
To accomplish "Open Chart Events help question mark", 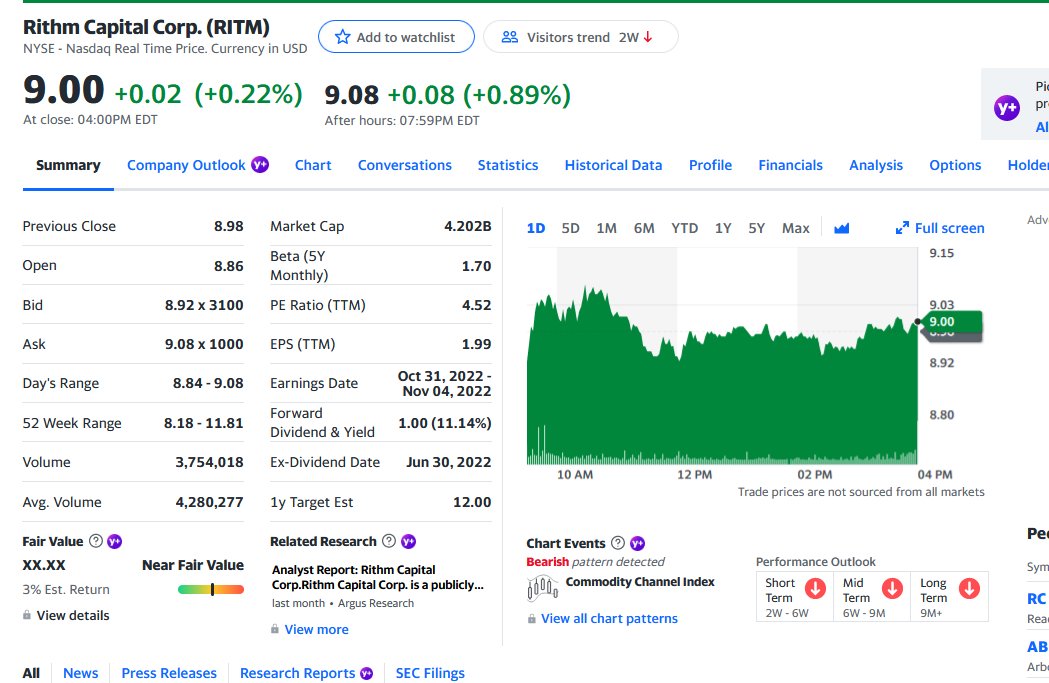I will click(x=618, y=543).
